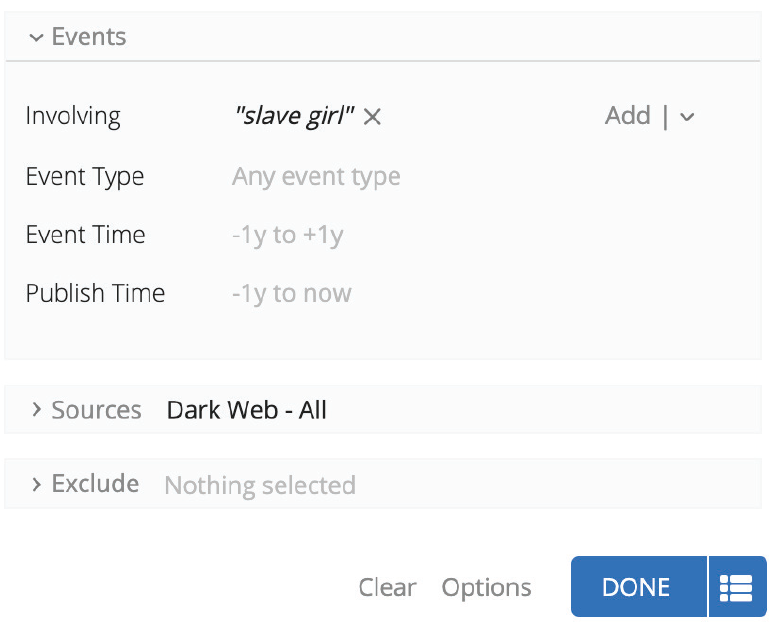776x635 pixels.
Task: Click the Involving row label
Action: (x=73, y=116)
